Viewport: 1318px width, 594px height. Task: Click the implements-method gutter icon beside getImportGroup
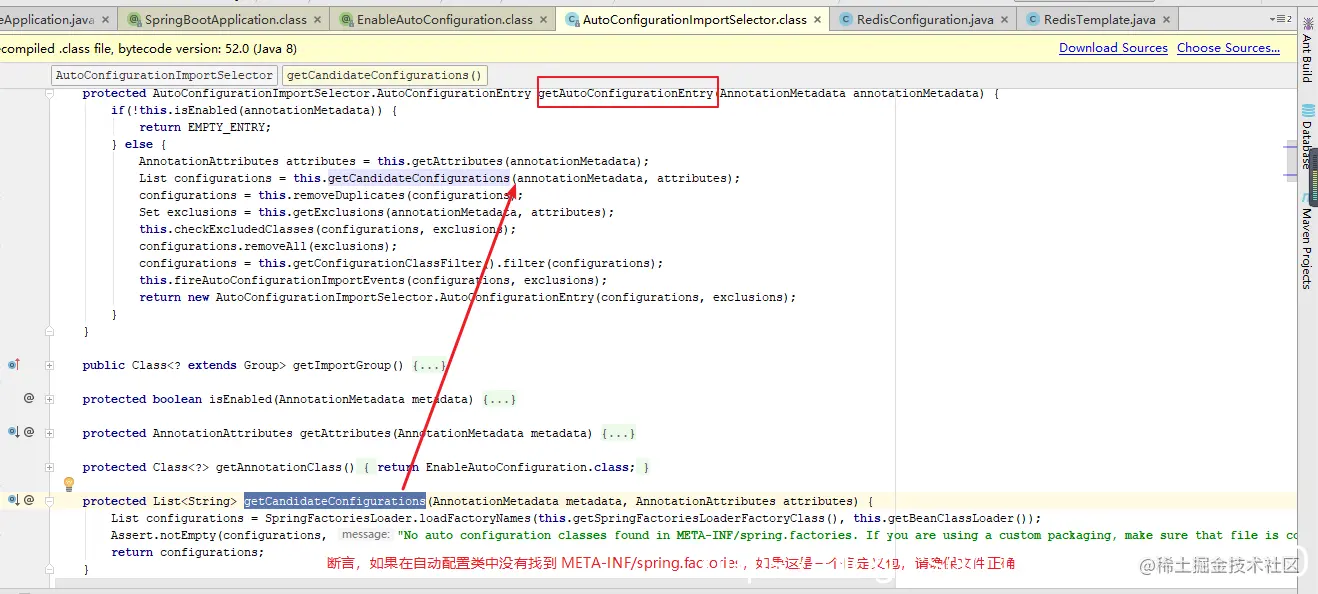(x=14, y=365)
